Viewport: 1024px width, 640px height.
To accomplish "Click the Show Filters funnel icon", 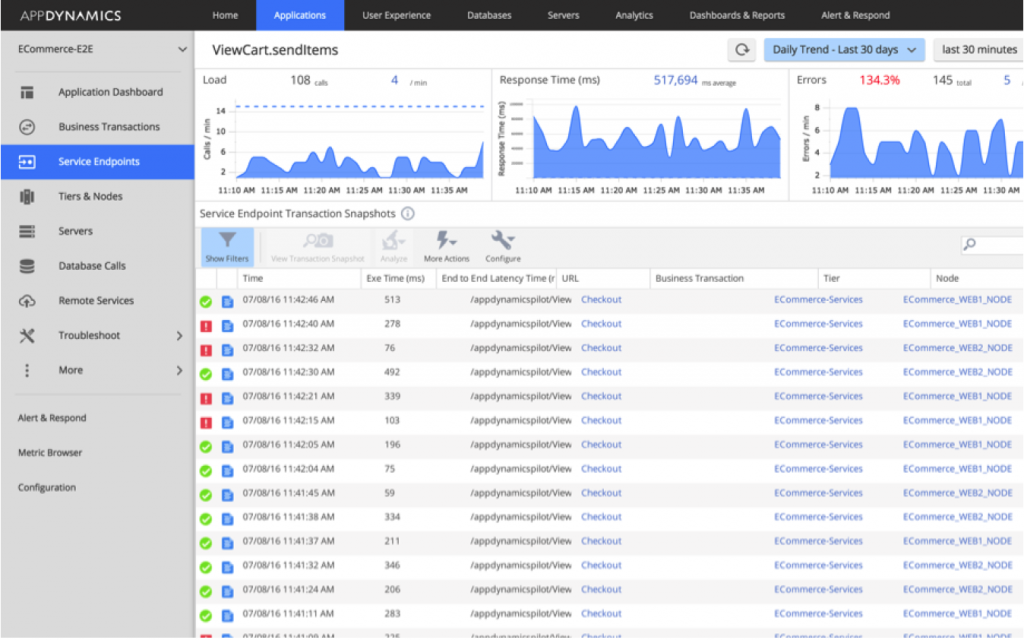I will click(x=227, y=240).
